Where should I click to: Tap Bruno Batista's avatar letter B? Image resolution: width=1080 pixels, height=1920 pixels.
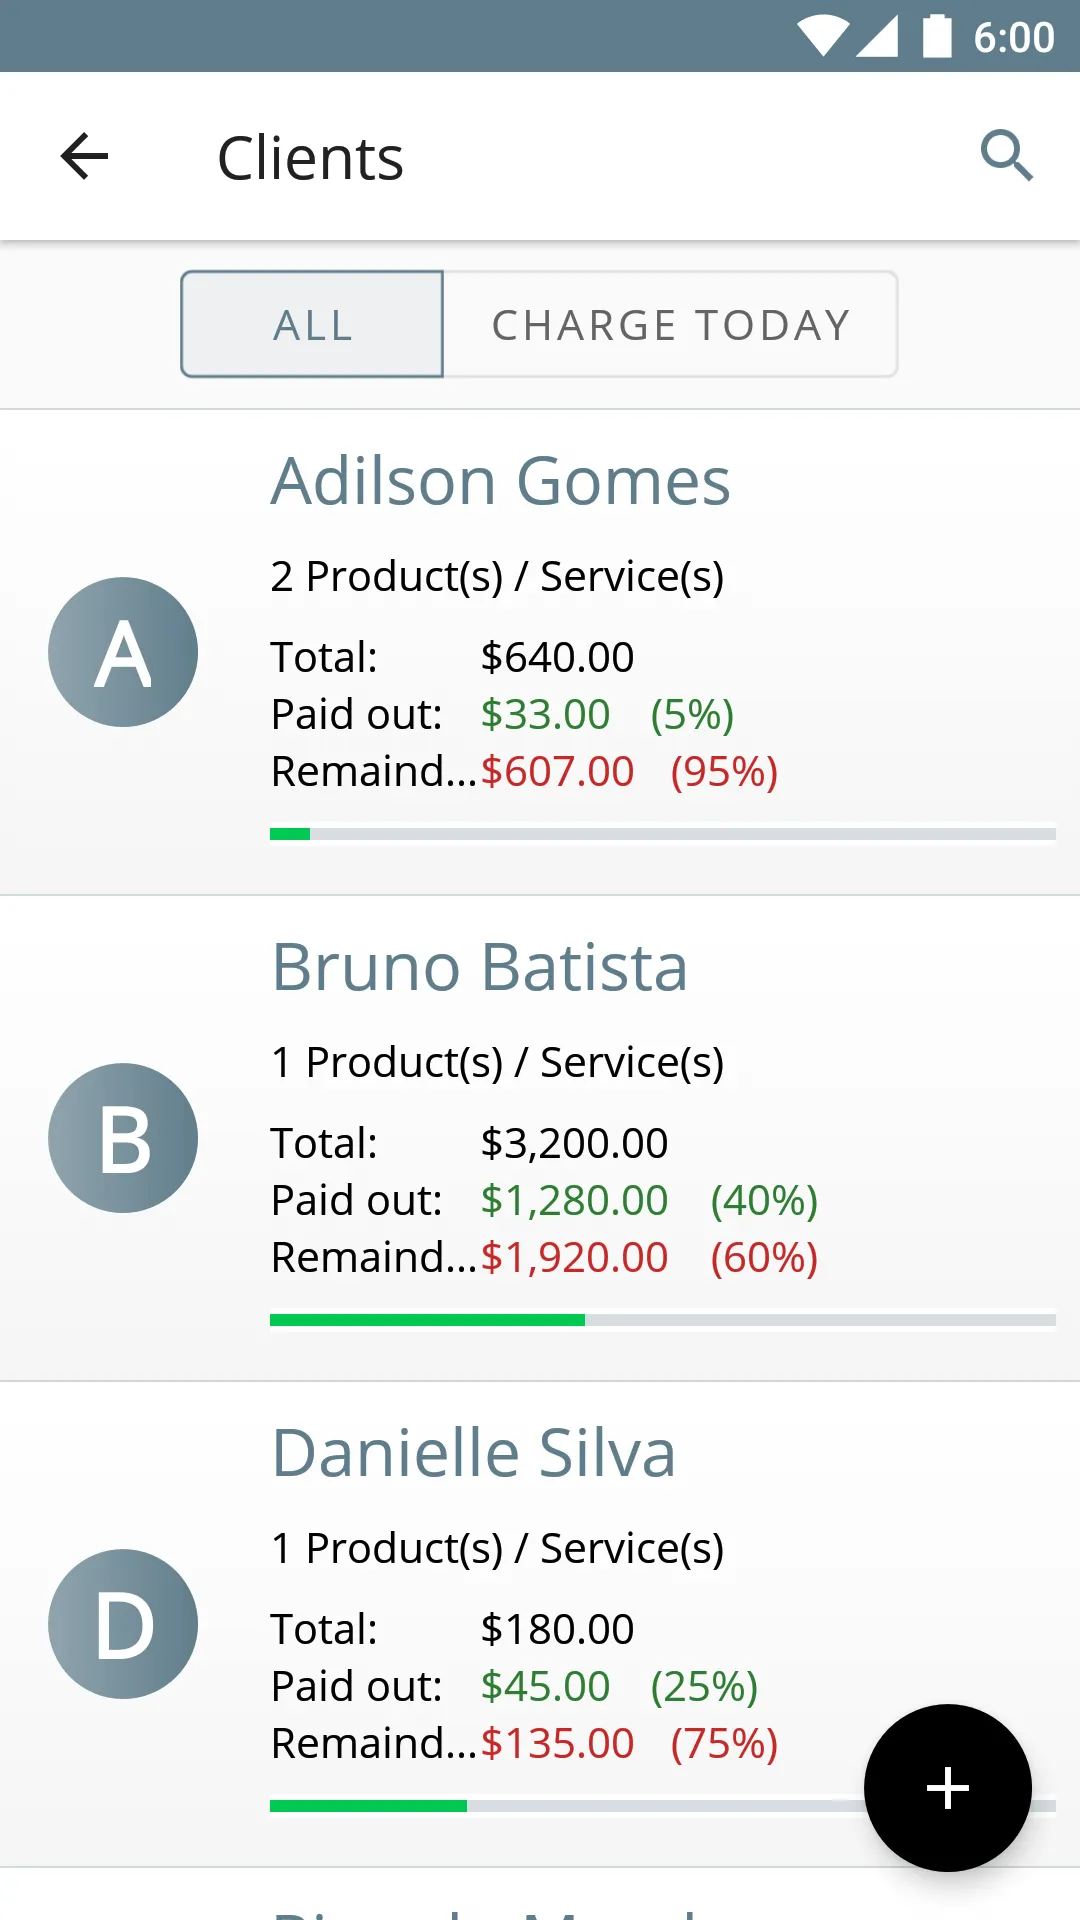[123, 1138]
